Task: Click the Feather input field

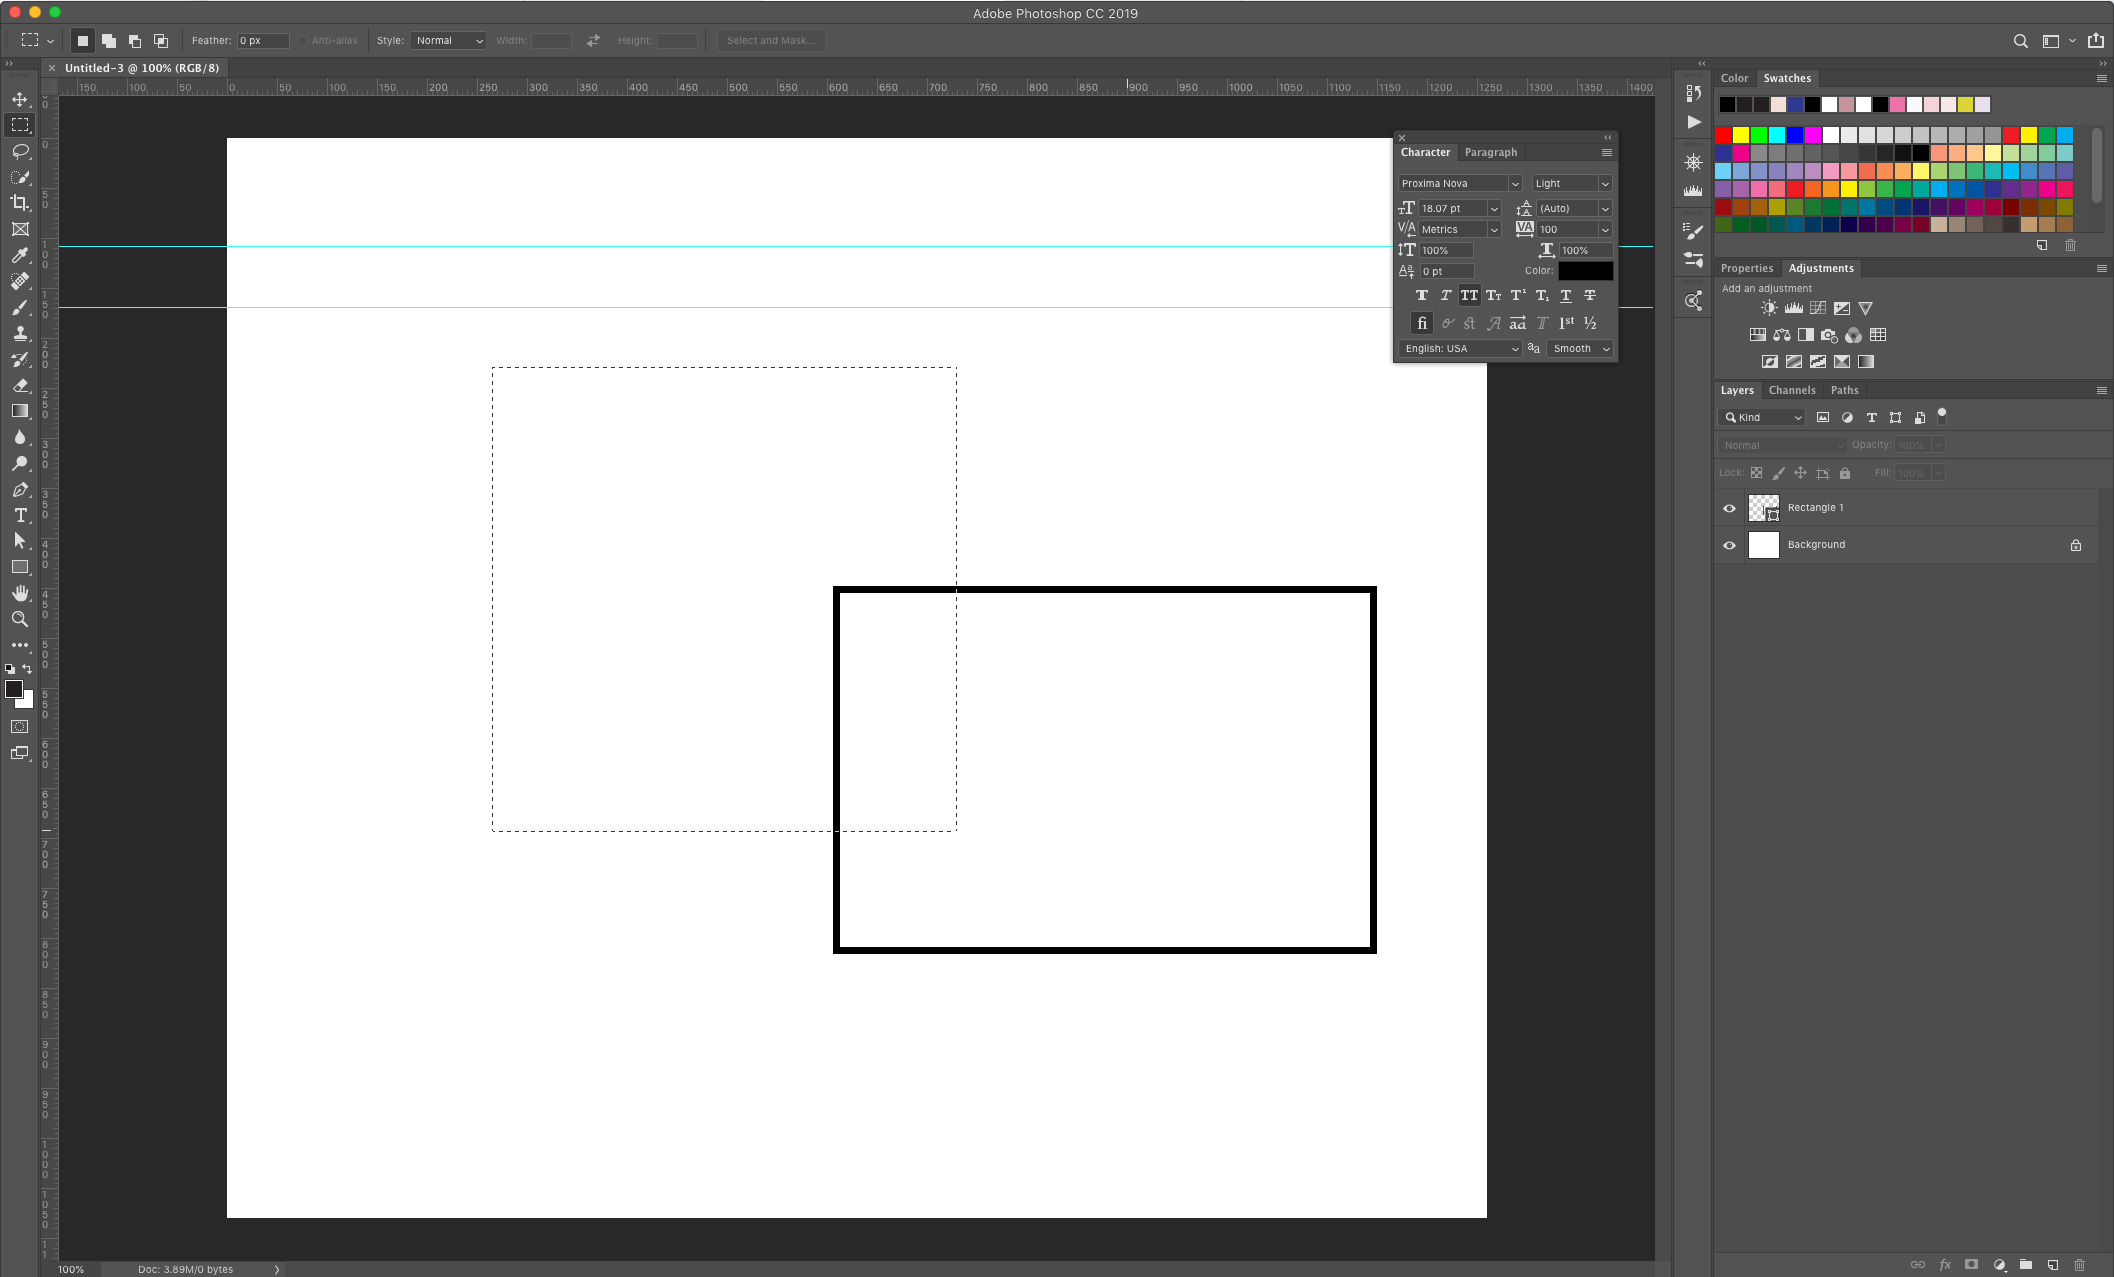Action: 262,41
